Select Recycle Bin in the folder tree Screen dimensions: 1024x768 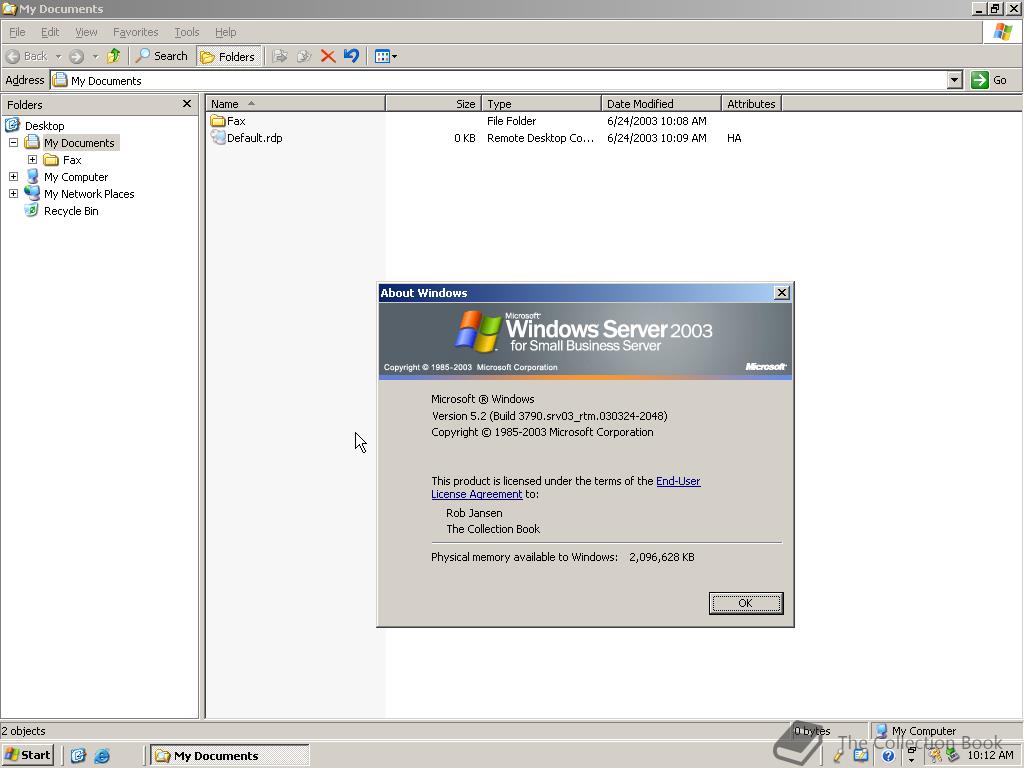click(x=71, y=211)
